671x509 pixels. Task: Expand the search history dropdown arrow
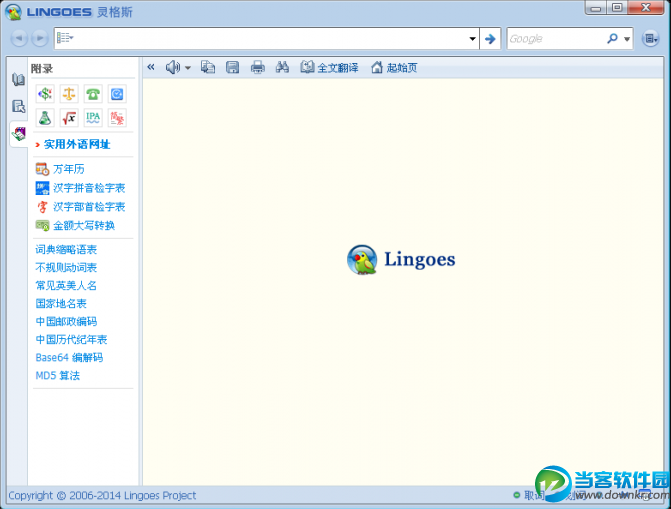472,39
